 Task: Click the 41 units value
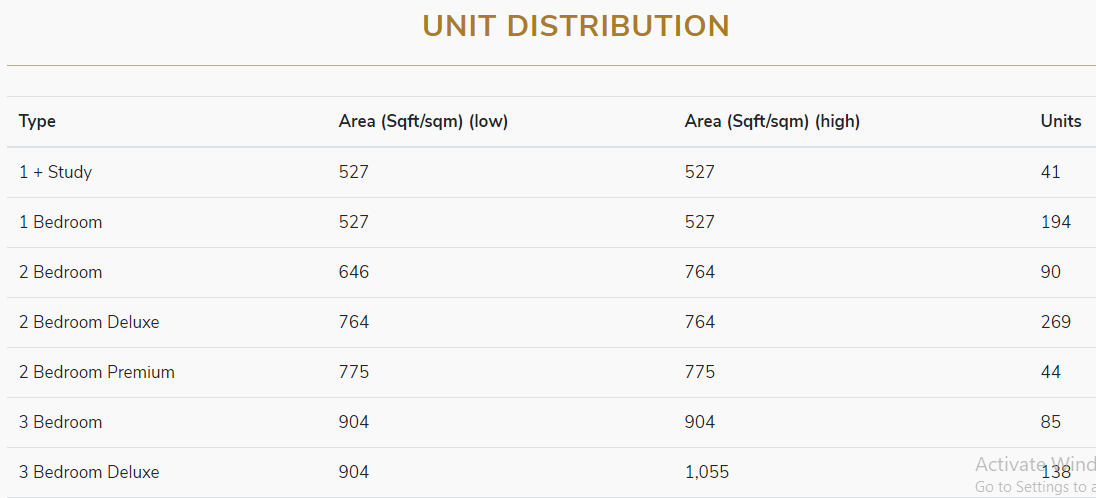(1050, 172)
